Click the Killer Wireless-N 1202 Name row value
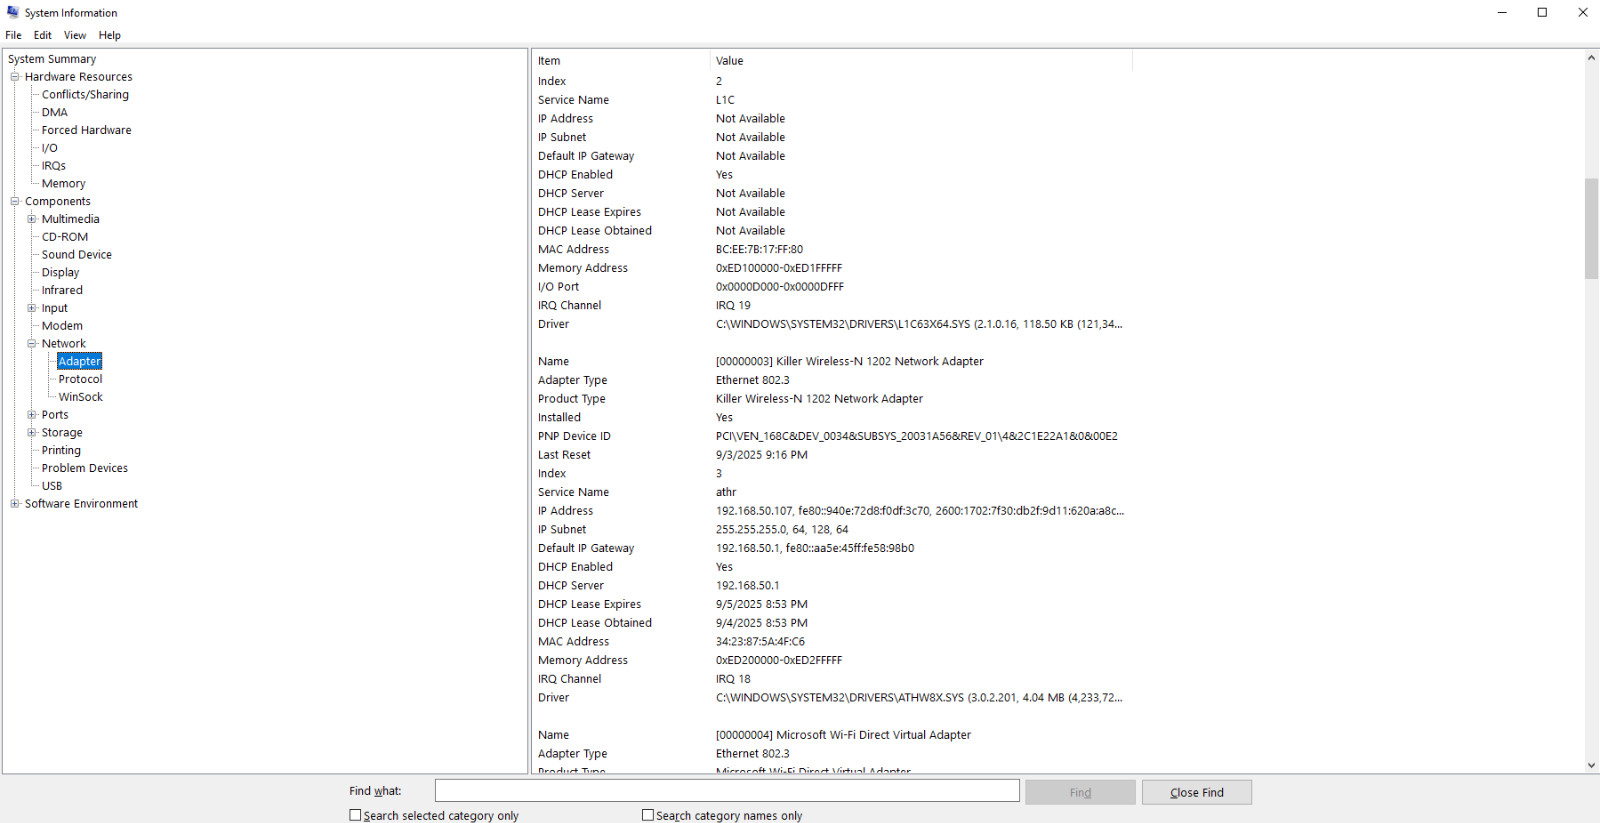This screenshot has width=1600, height=823. coord(850,361)
